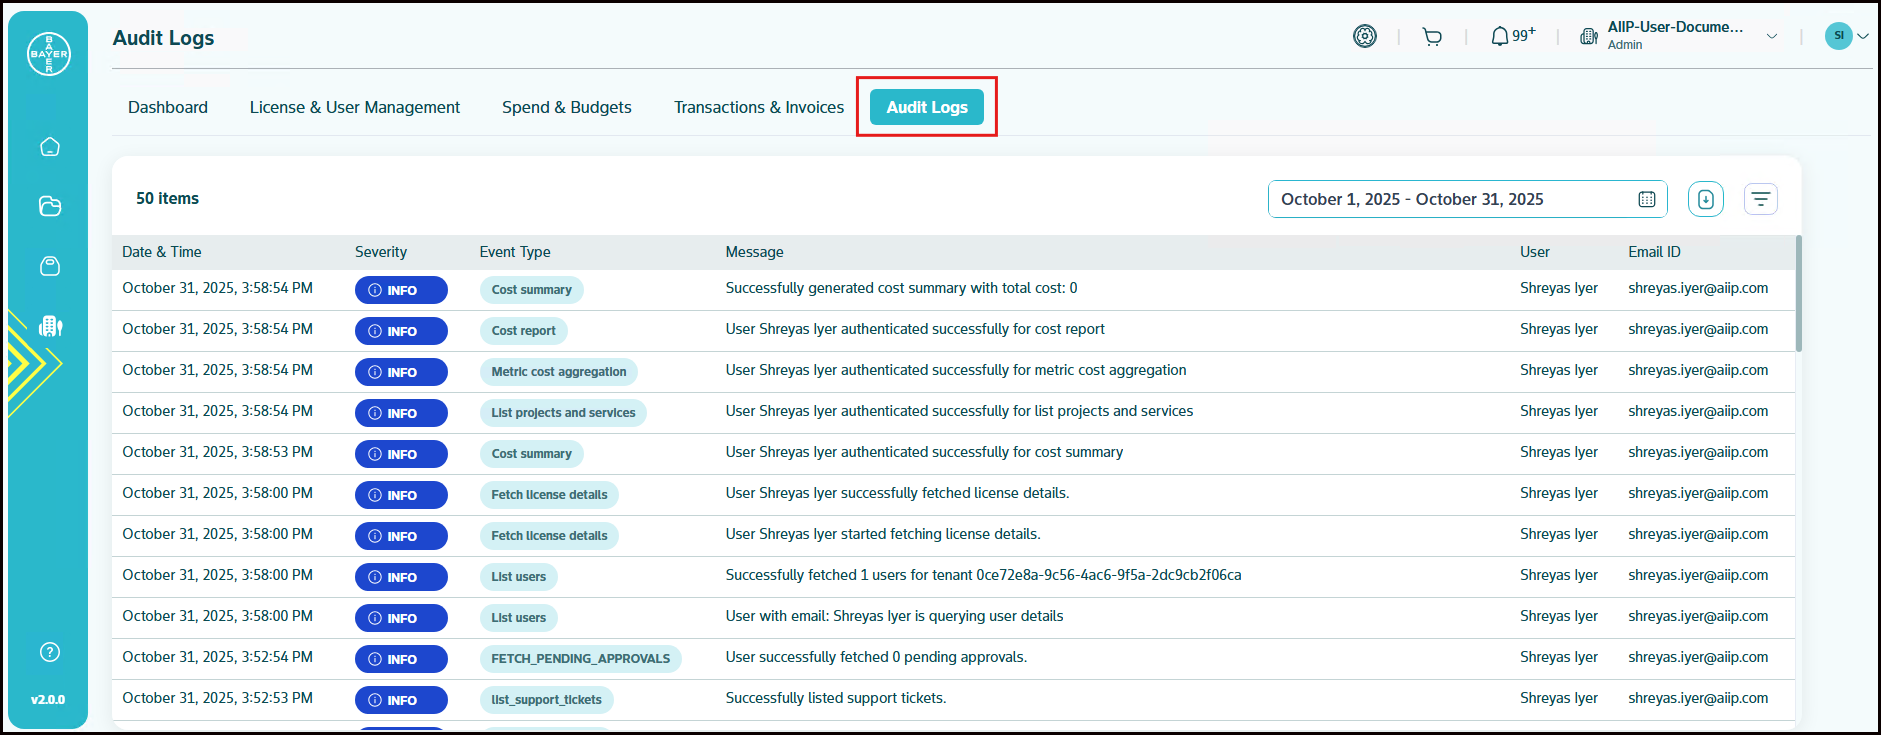Open the folders icon in sidebar
This screenshot has width=1881, height=735.
pos(50,206)
